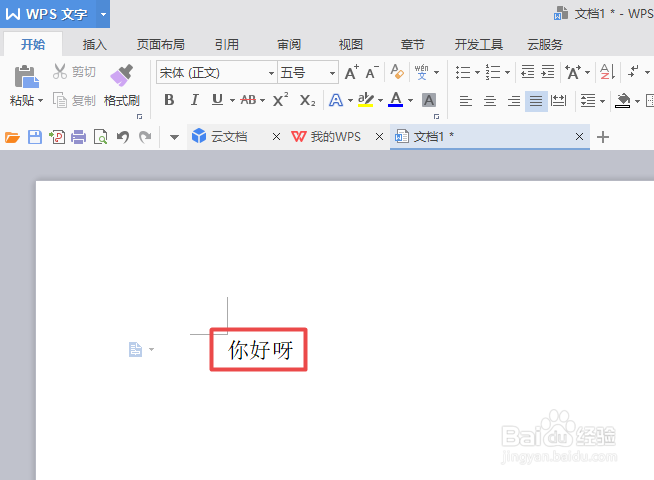Apply yellow text highlight
This screenshot has height=480, width=654.
click(x=366, y=100)
